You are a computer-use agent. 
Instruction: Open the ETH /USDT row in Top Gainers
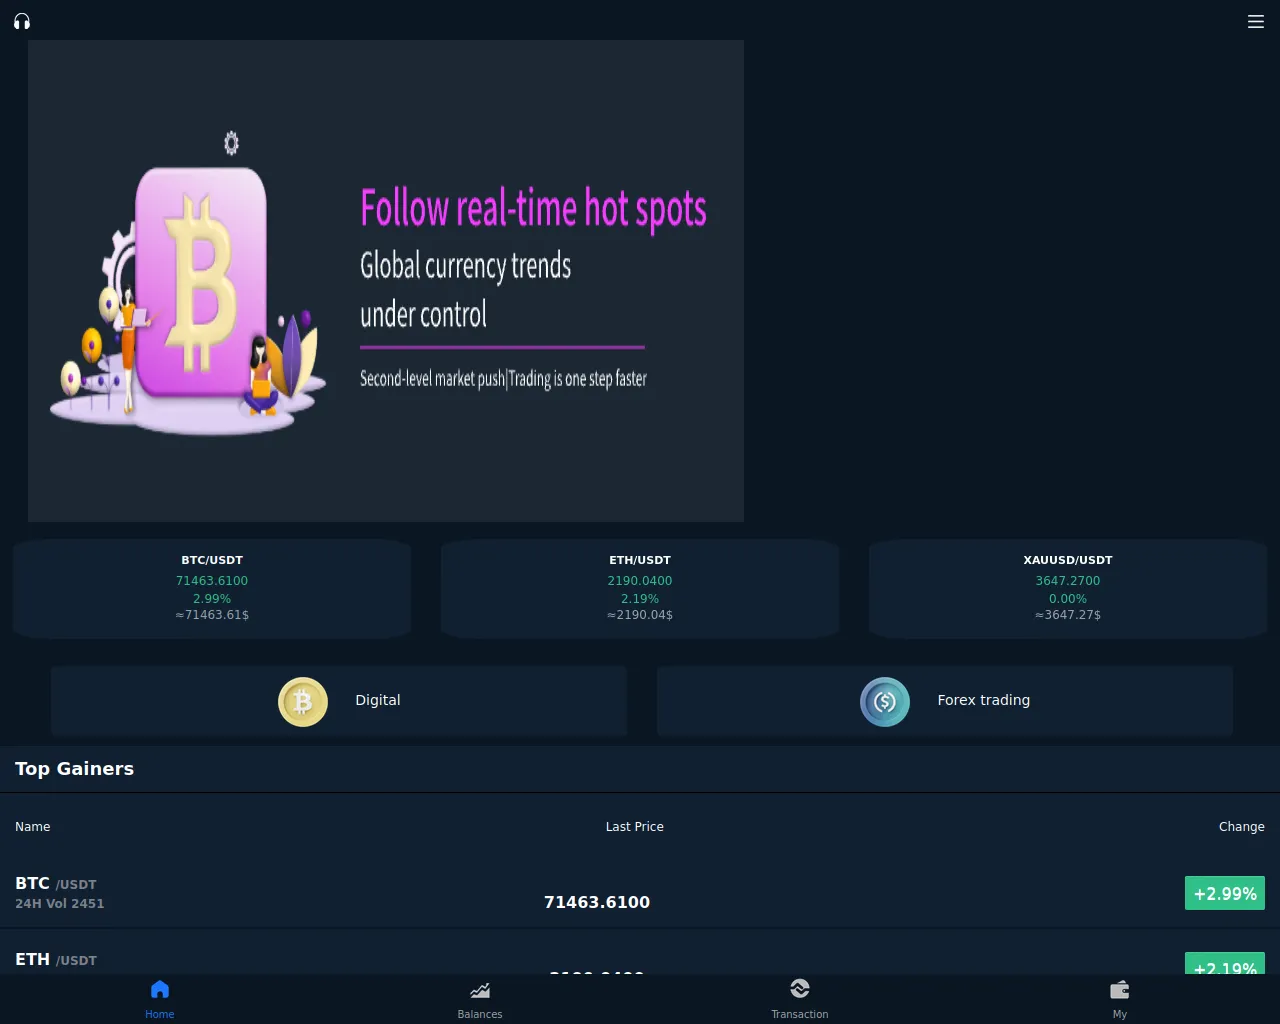coord(640,958)
